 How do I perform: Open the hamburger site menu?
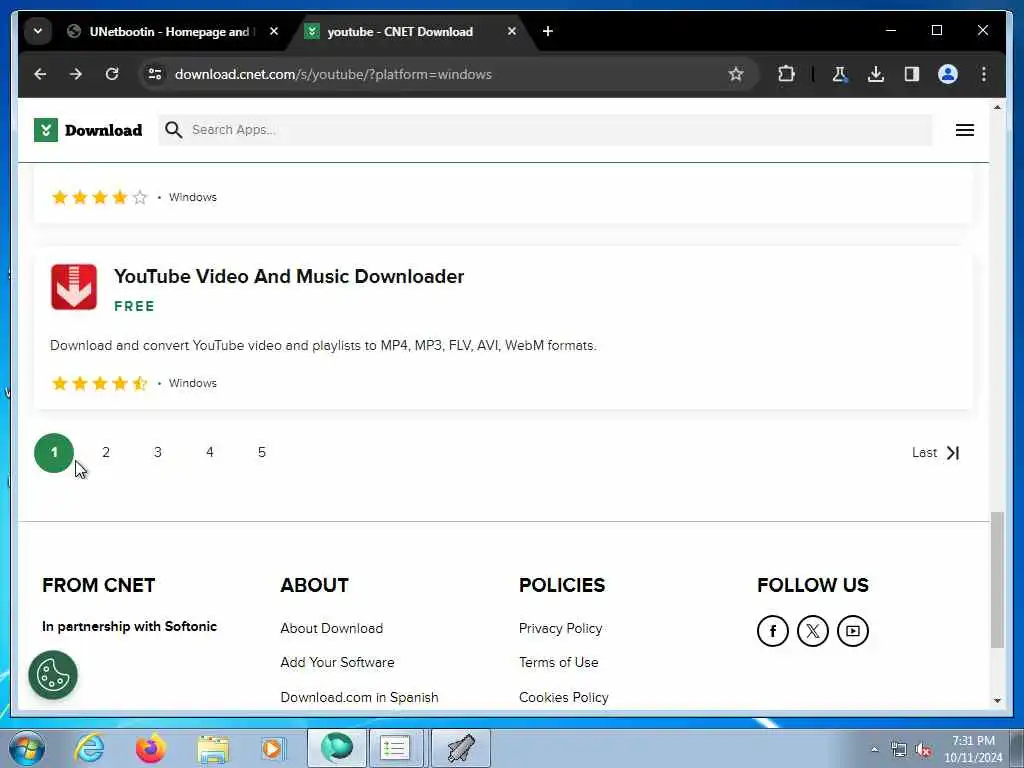coord(965,130)
